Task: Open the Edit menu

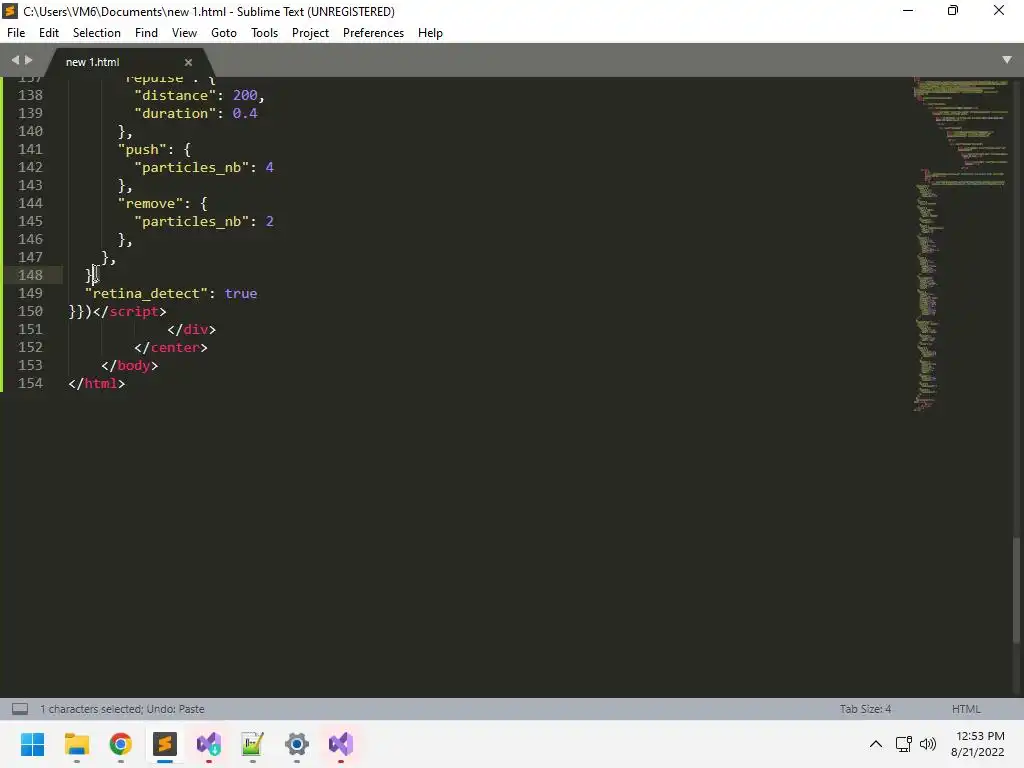Action: click(49, 33)
